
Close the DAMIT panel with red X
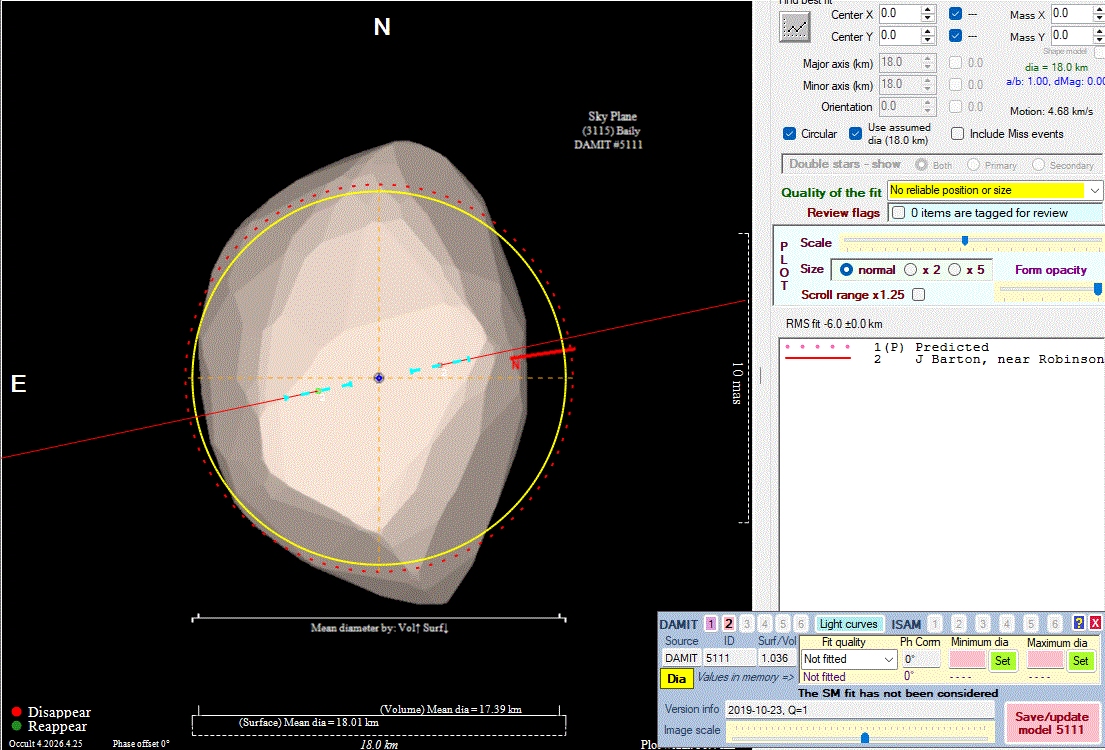1095,623
